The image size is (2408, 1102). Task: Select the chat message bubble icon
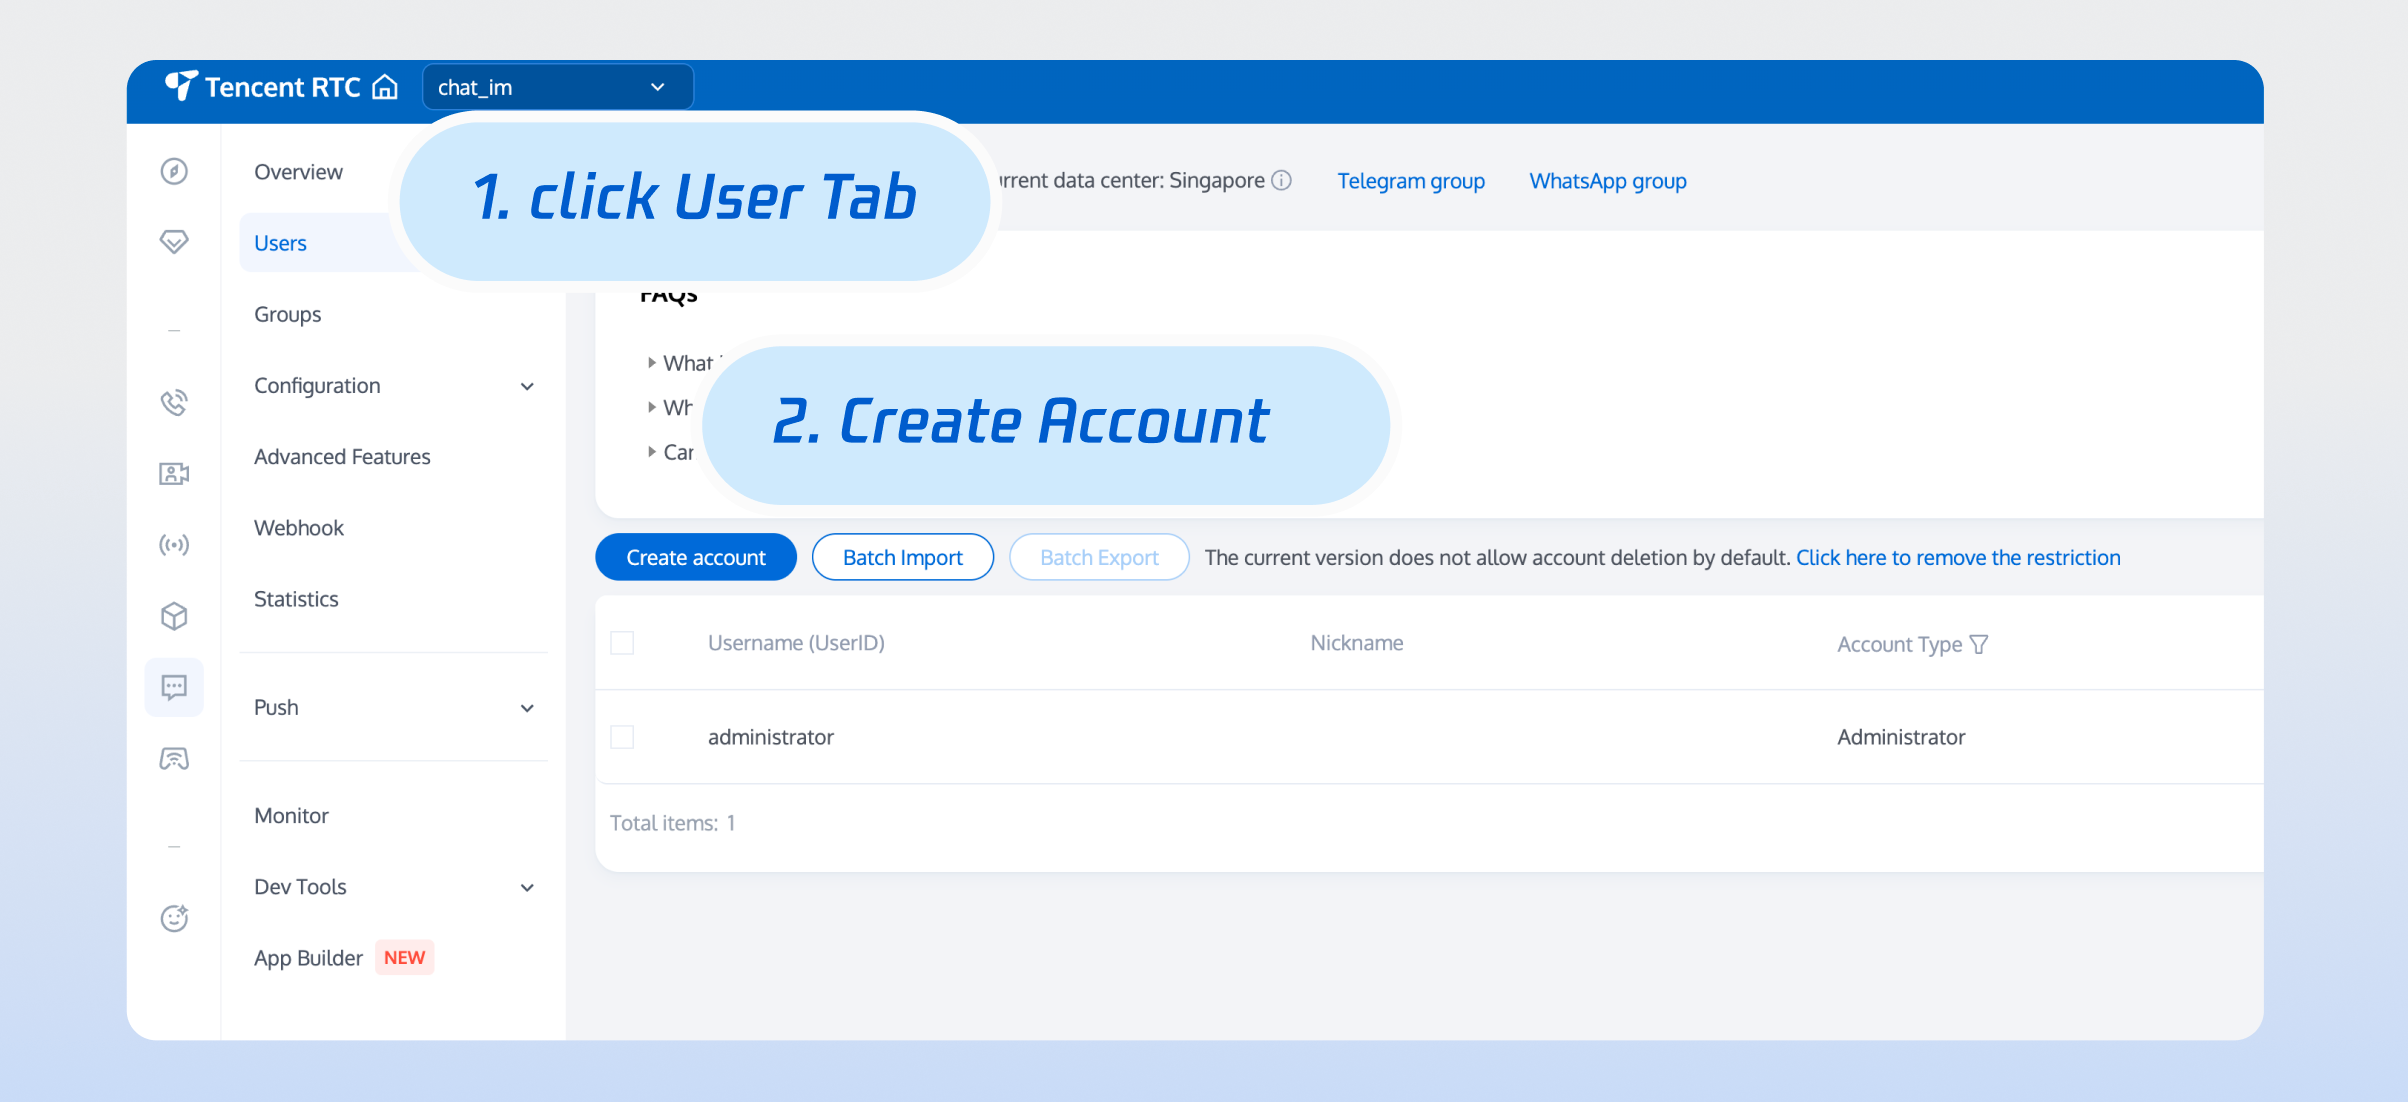174,687
